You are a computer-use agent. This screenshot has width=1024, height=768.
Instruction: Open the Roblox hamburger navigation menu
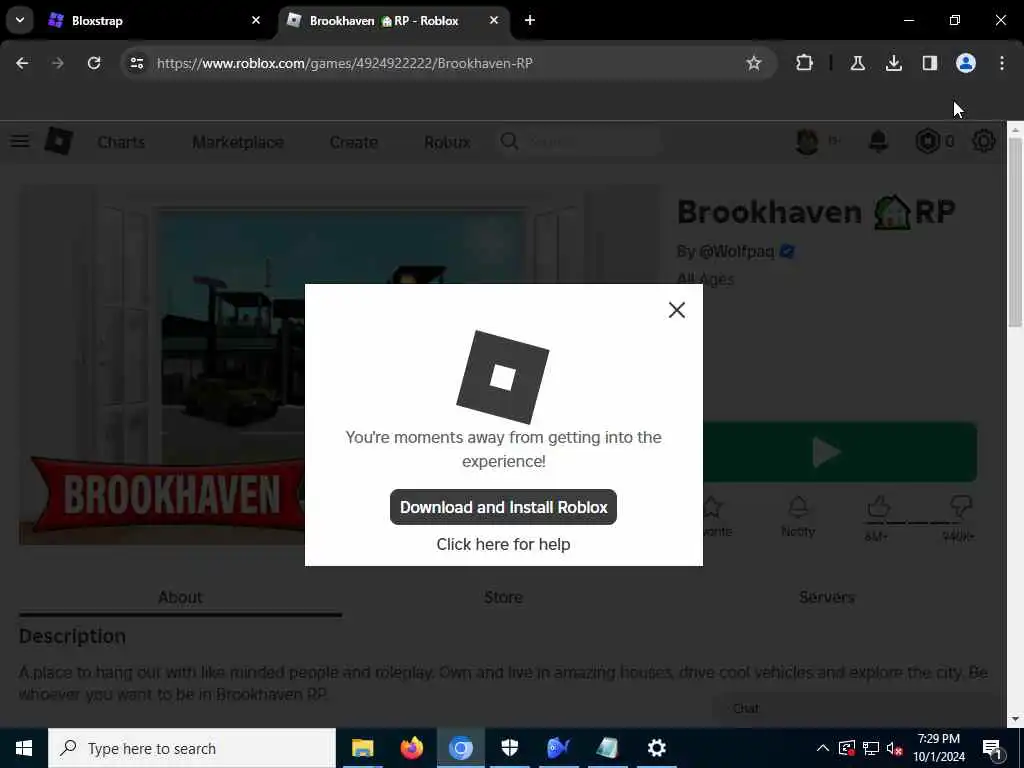pos(20,141)
